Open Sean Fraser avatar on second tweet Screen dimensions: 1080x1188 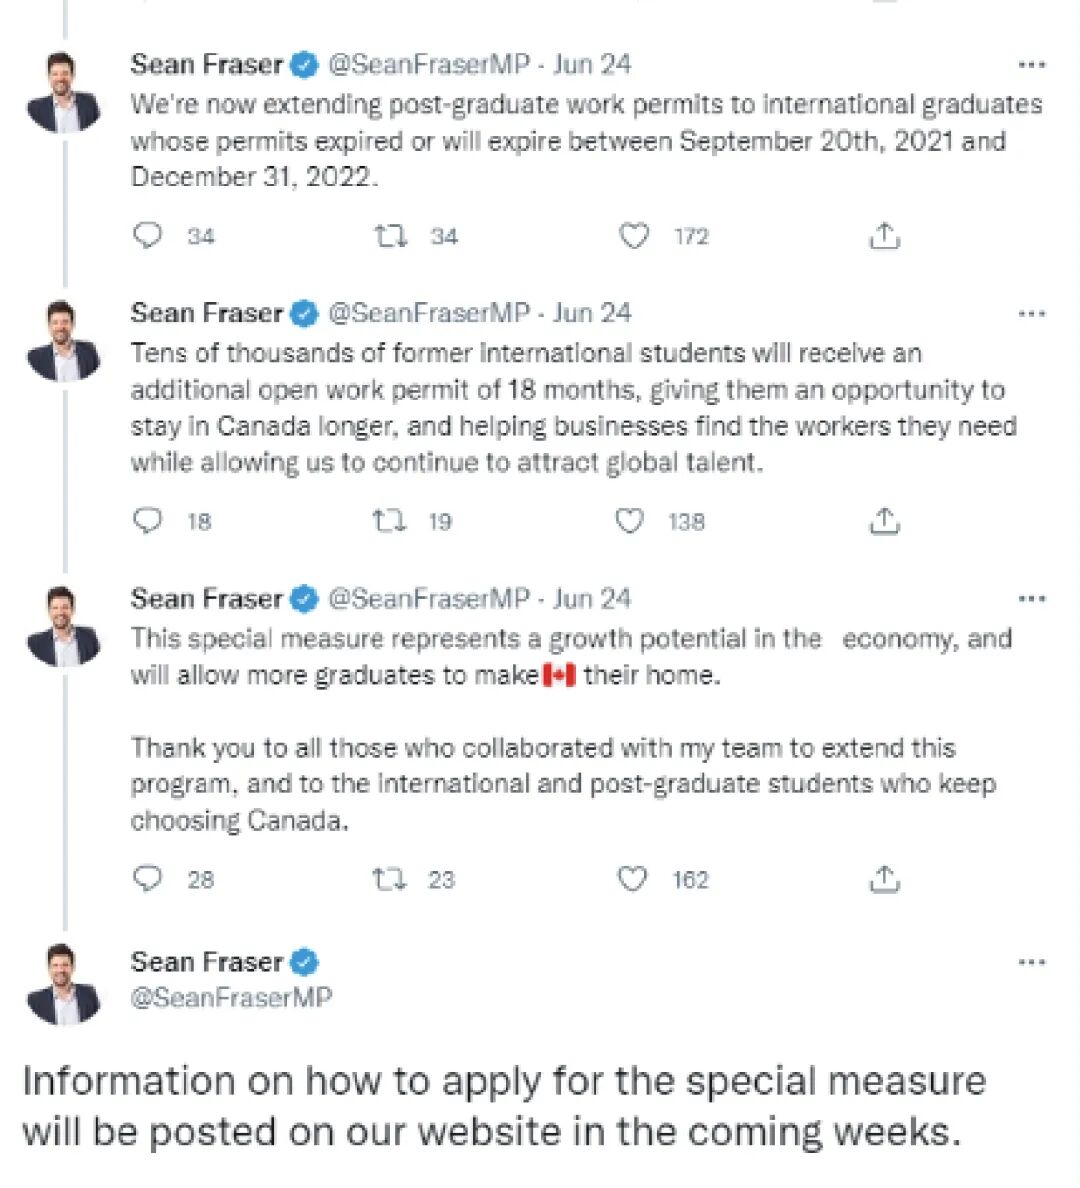(64, 340)
